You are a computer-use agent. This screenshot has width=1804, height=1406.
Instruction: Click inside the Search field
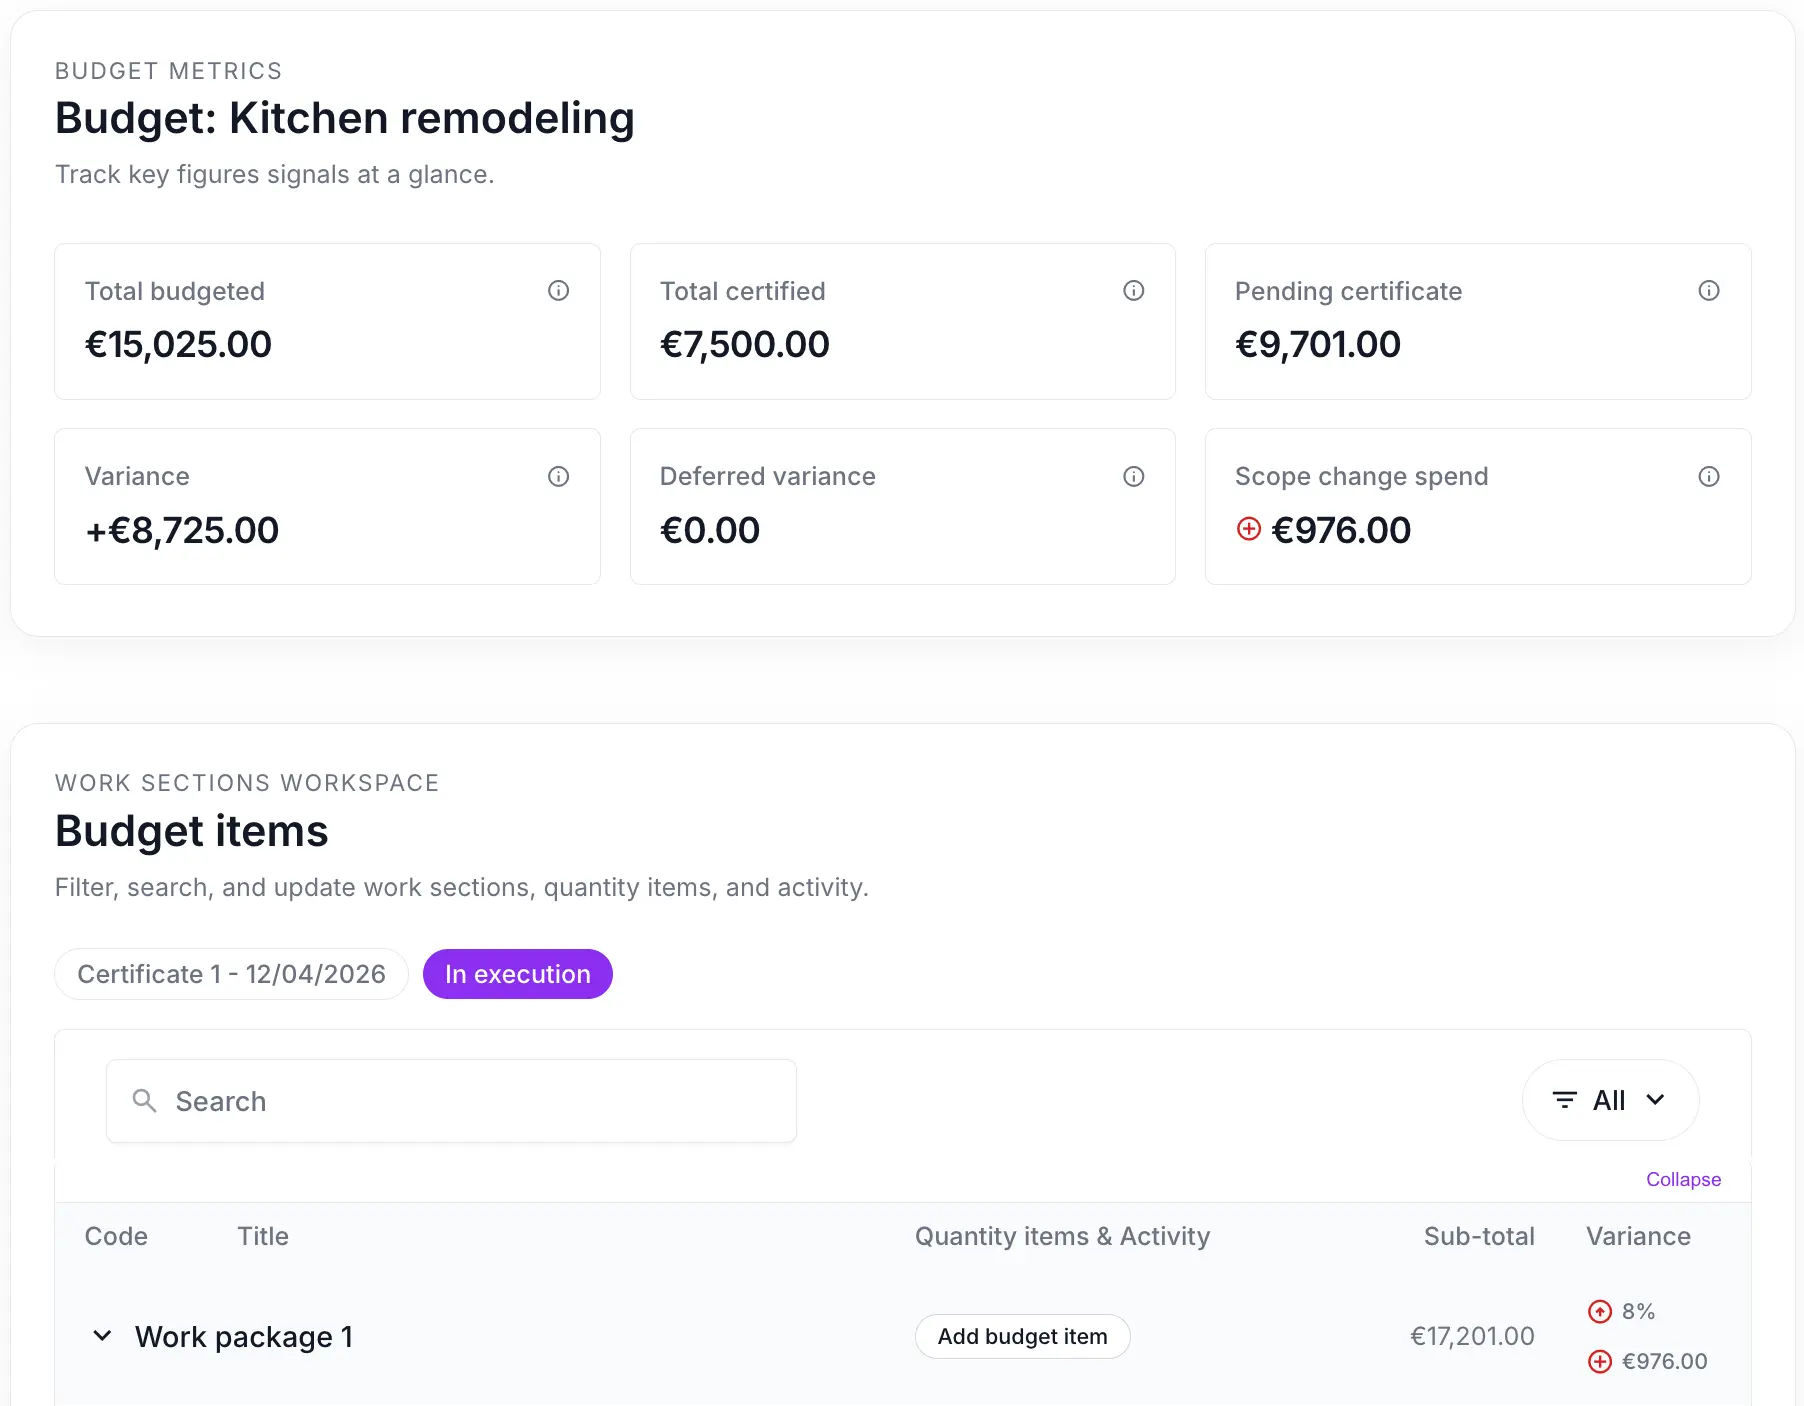click(x=450, y=1101)
